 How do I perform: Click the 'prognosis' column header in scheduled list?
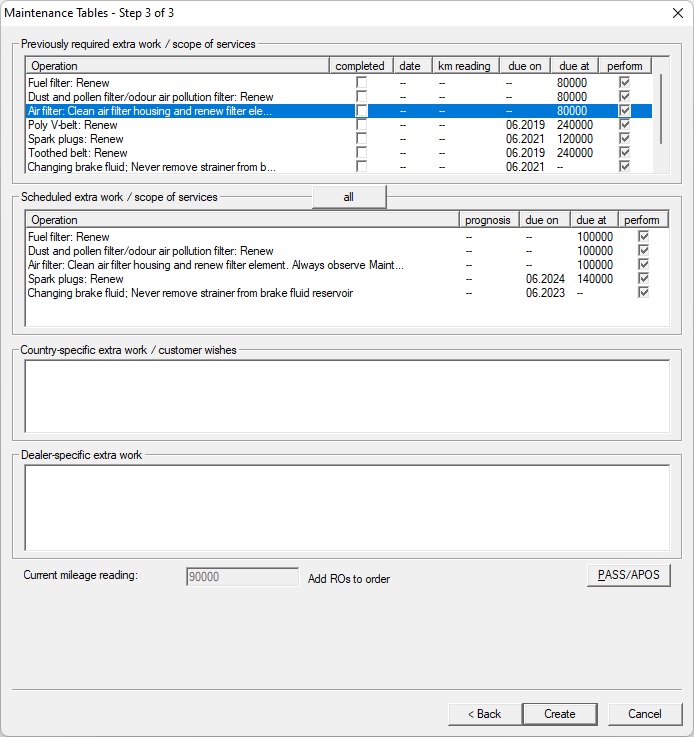(x=487, y=220)
